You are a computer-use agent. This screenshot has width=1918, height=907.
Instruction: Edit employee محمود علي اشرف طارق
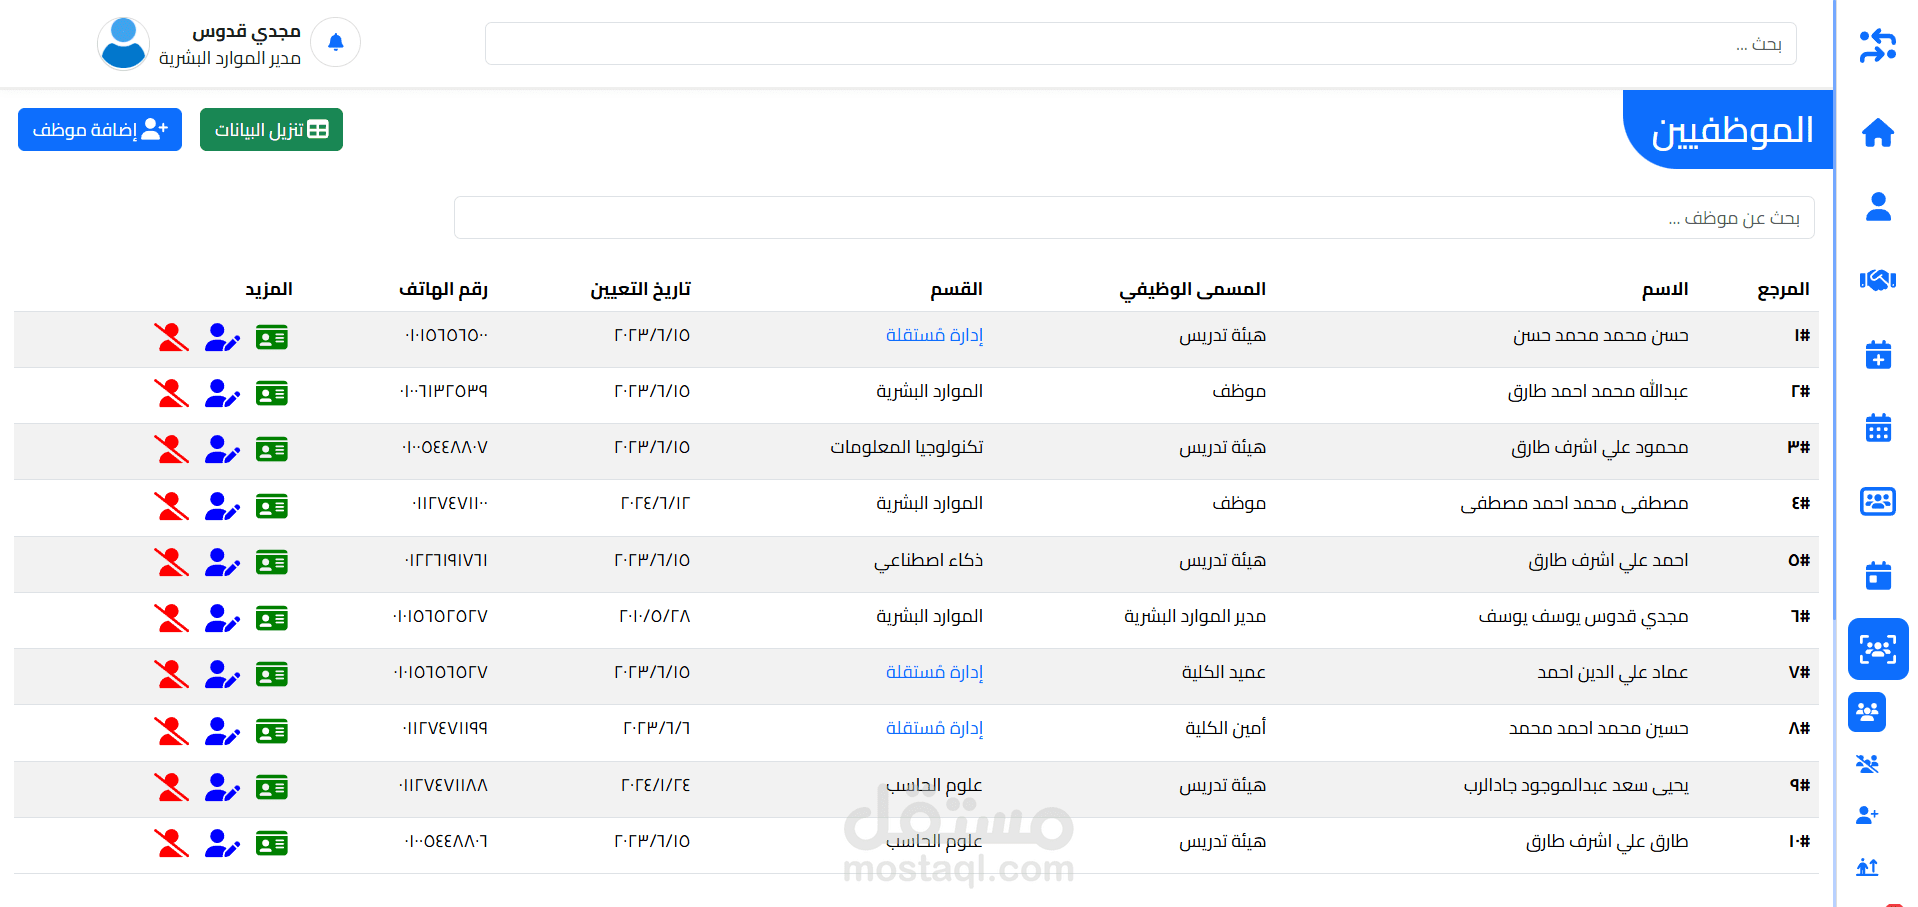[222, 450]
